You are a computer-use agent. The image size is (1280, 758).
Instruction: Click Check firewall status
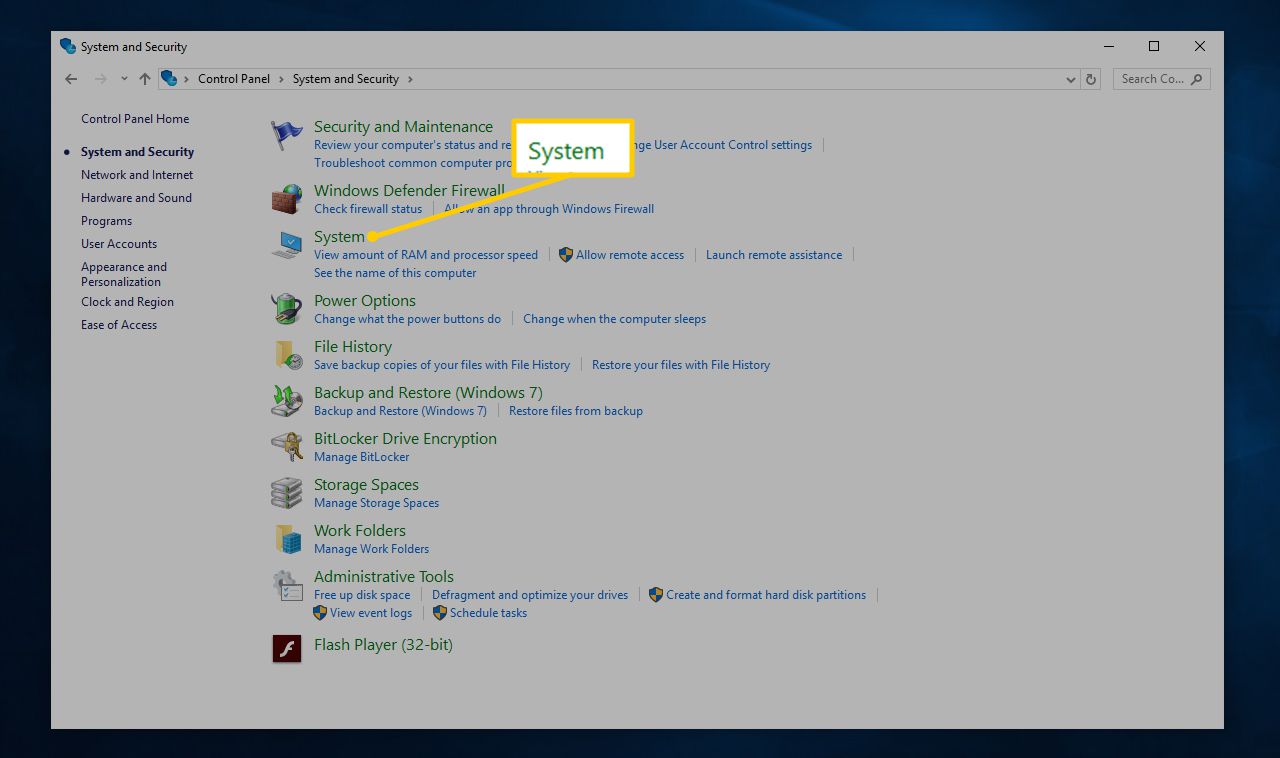(368, 209)
